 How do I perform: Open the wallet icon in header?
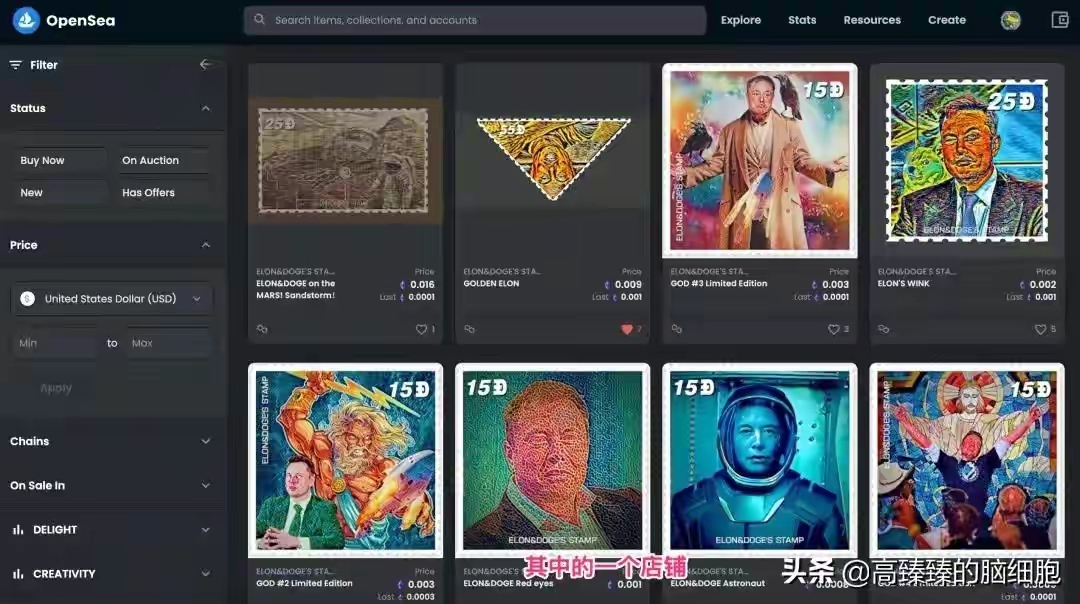pyautogui.click(x=1060, y=19)
